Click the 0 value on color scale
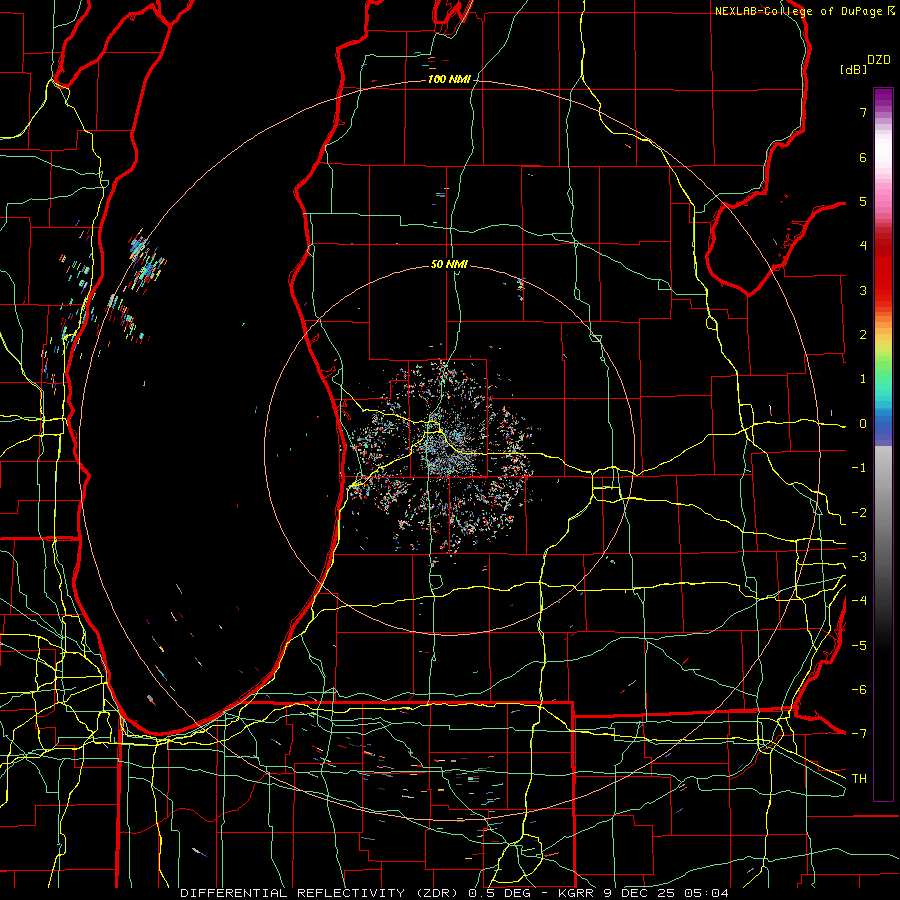This screenshot has height=900, width=900. point(863,424)
